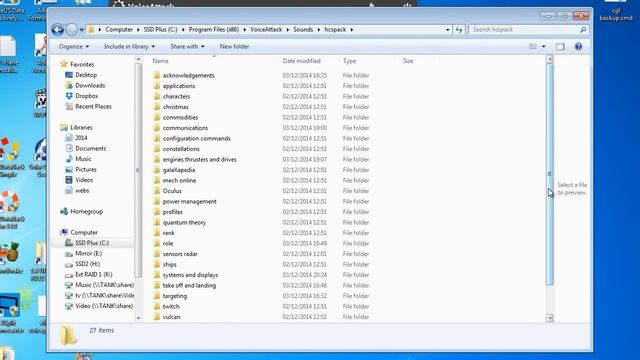Image resolution: width=640 pixels, height=360 pixels.
Task: Open Dropbox in the Favorites list
Action: point(87,96)
